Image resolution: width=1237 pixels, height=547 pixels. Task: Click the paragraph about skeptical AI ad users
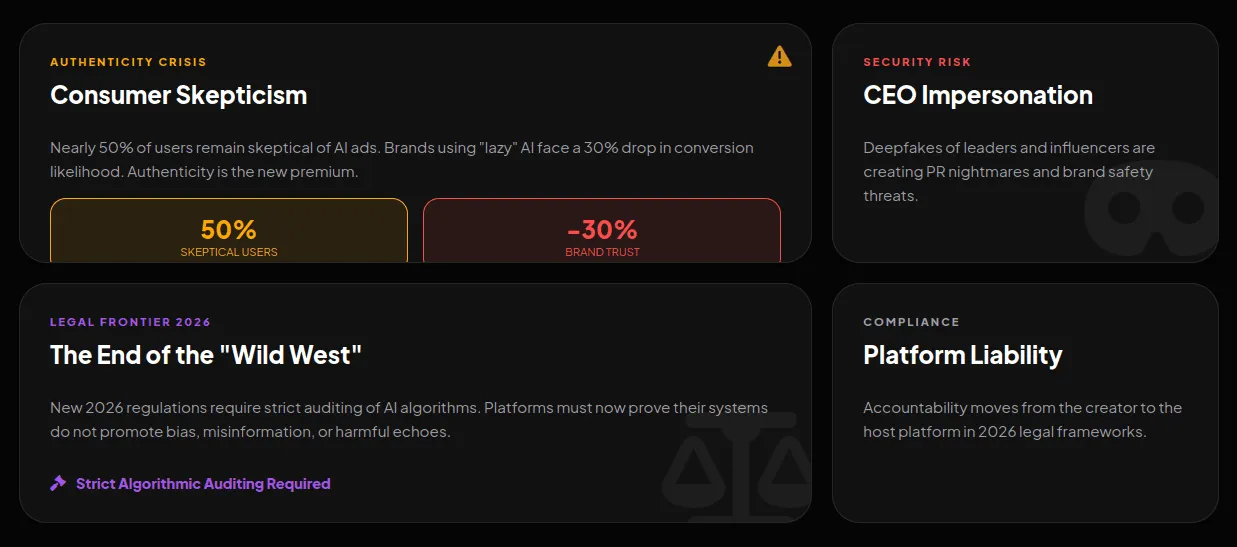click(401, 160)
